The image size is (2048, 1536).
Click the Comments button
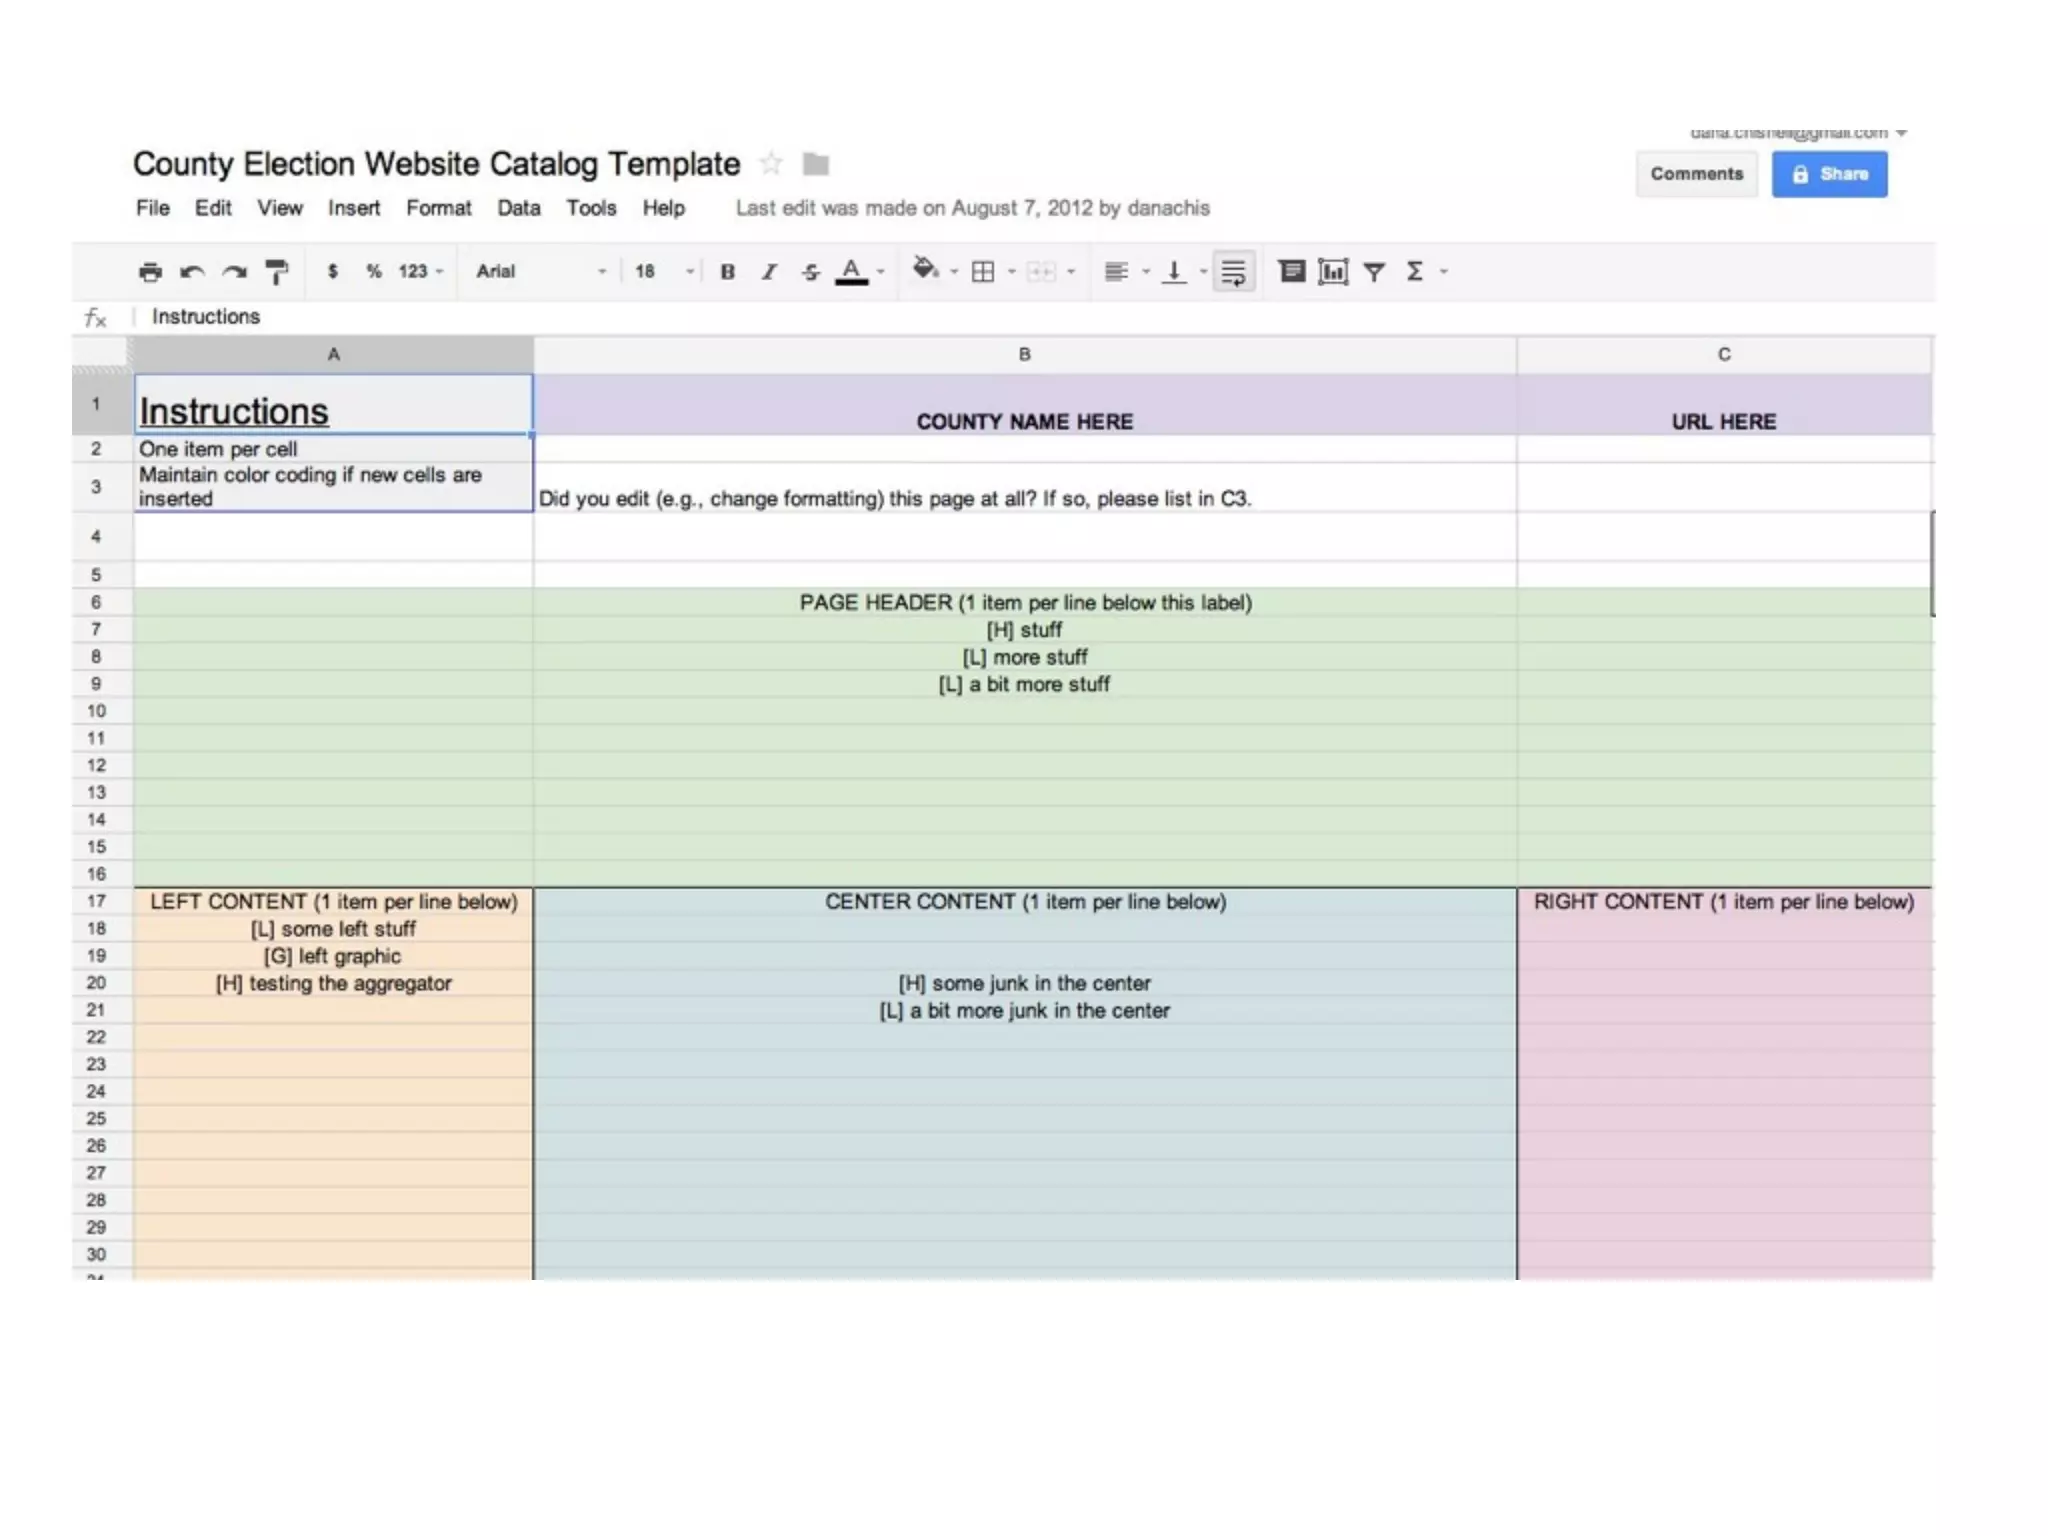[x=1696, y=174]
